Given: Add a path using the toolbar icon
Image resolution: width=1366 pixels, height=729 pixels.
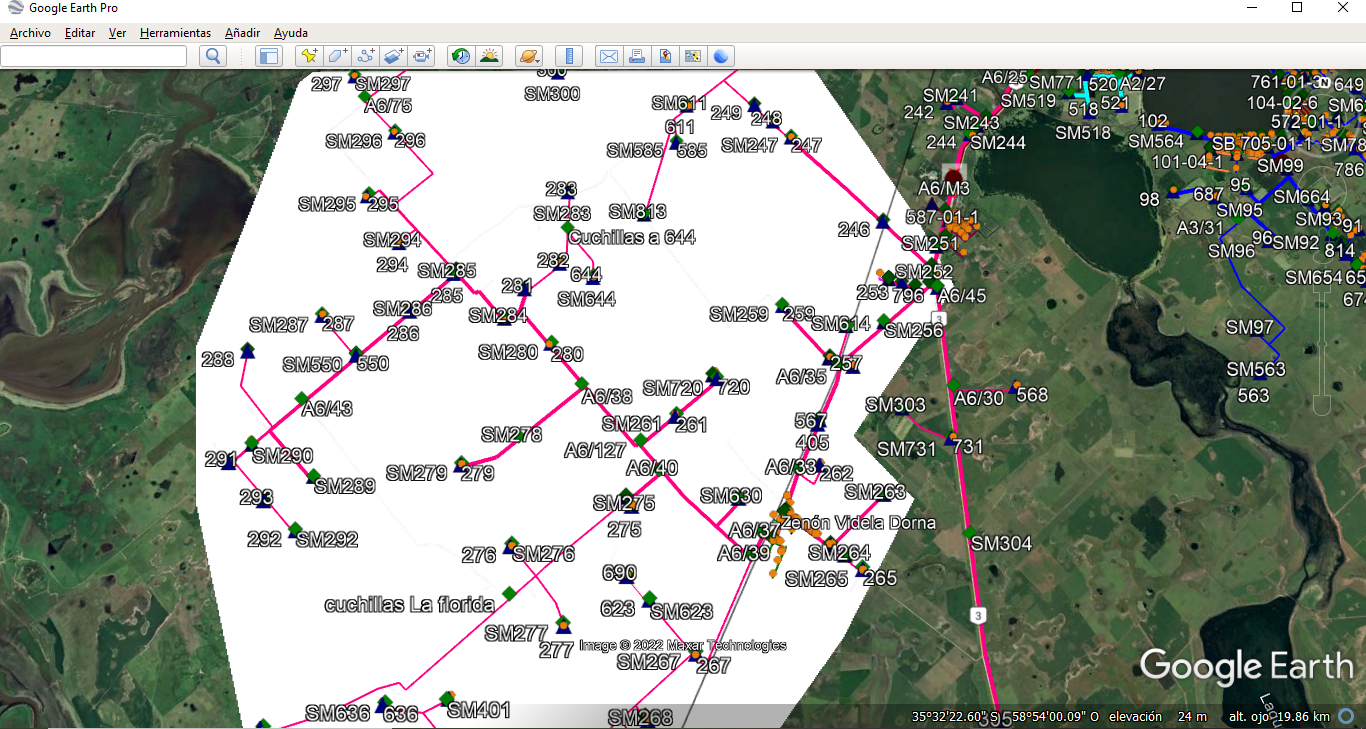Looking at the screenshot, I should click(366, 56).
